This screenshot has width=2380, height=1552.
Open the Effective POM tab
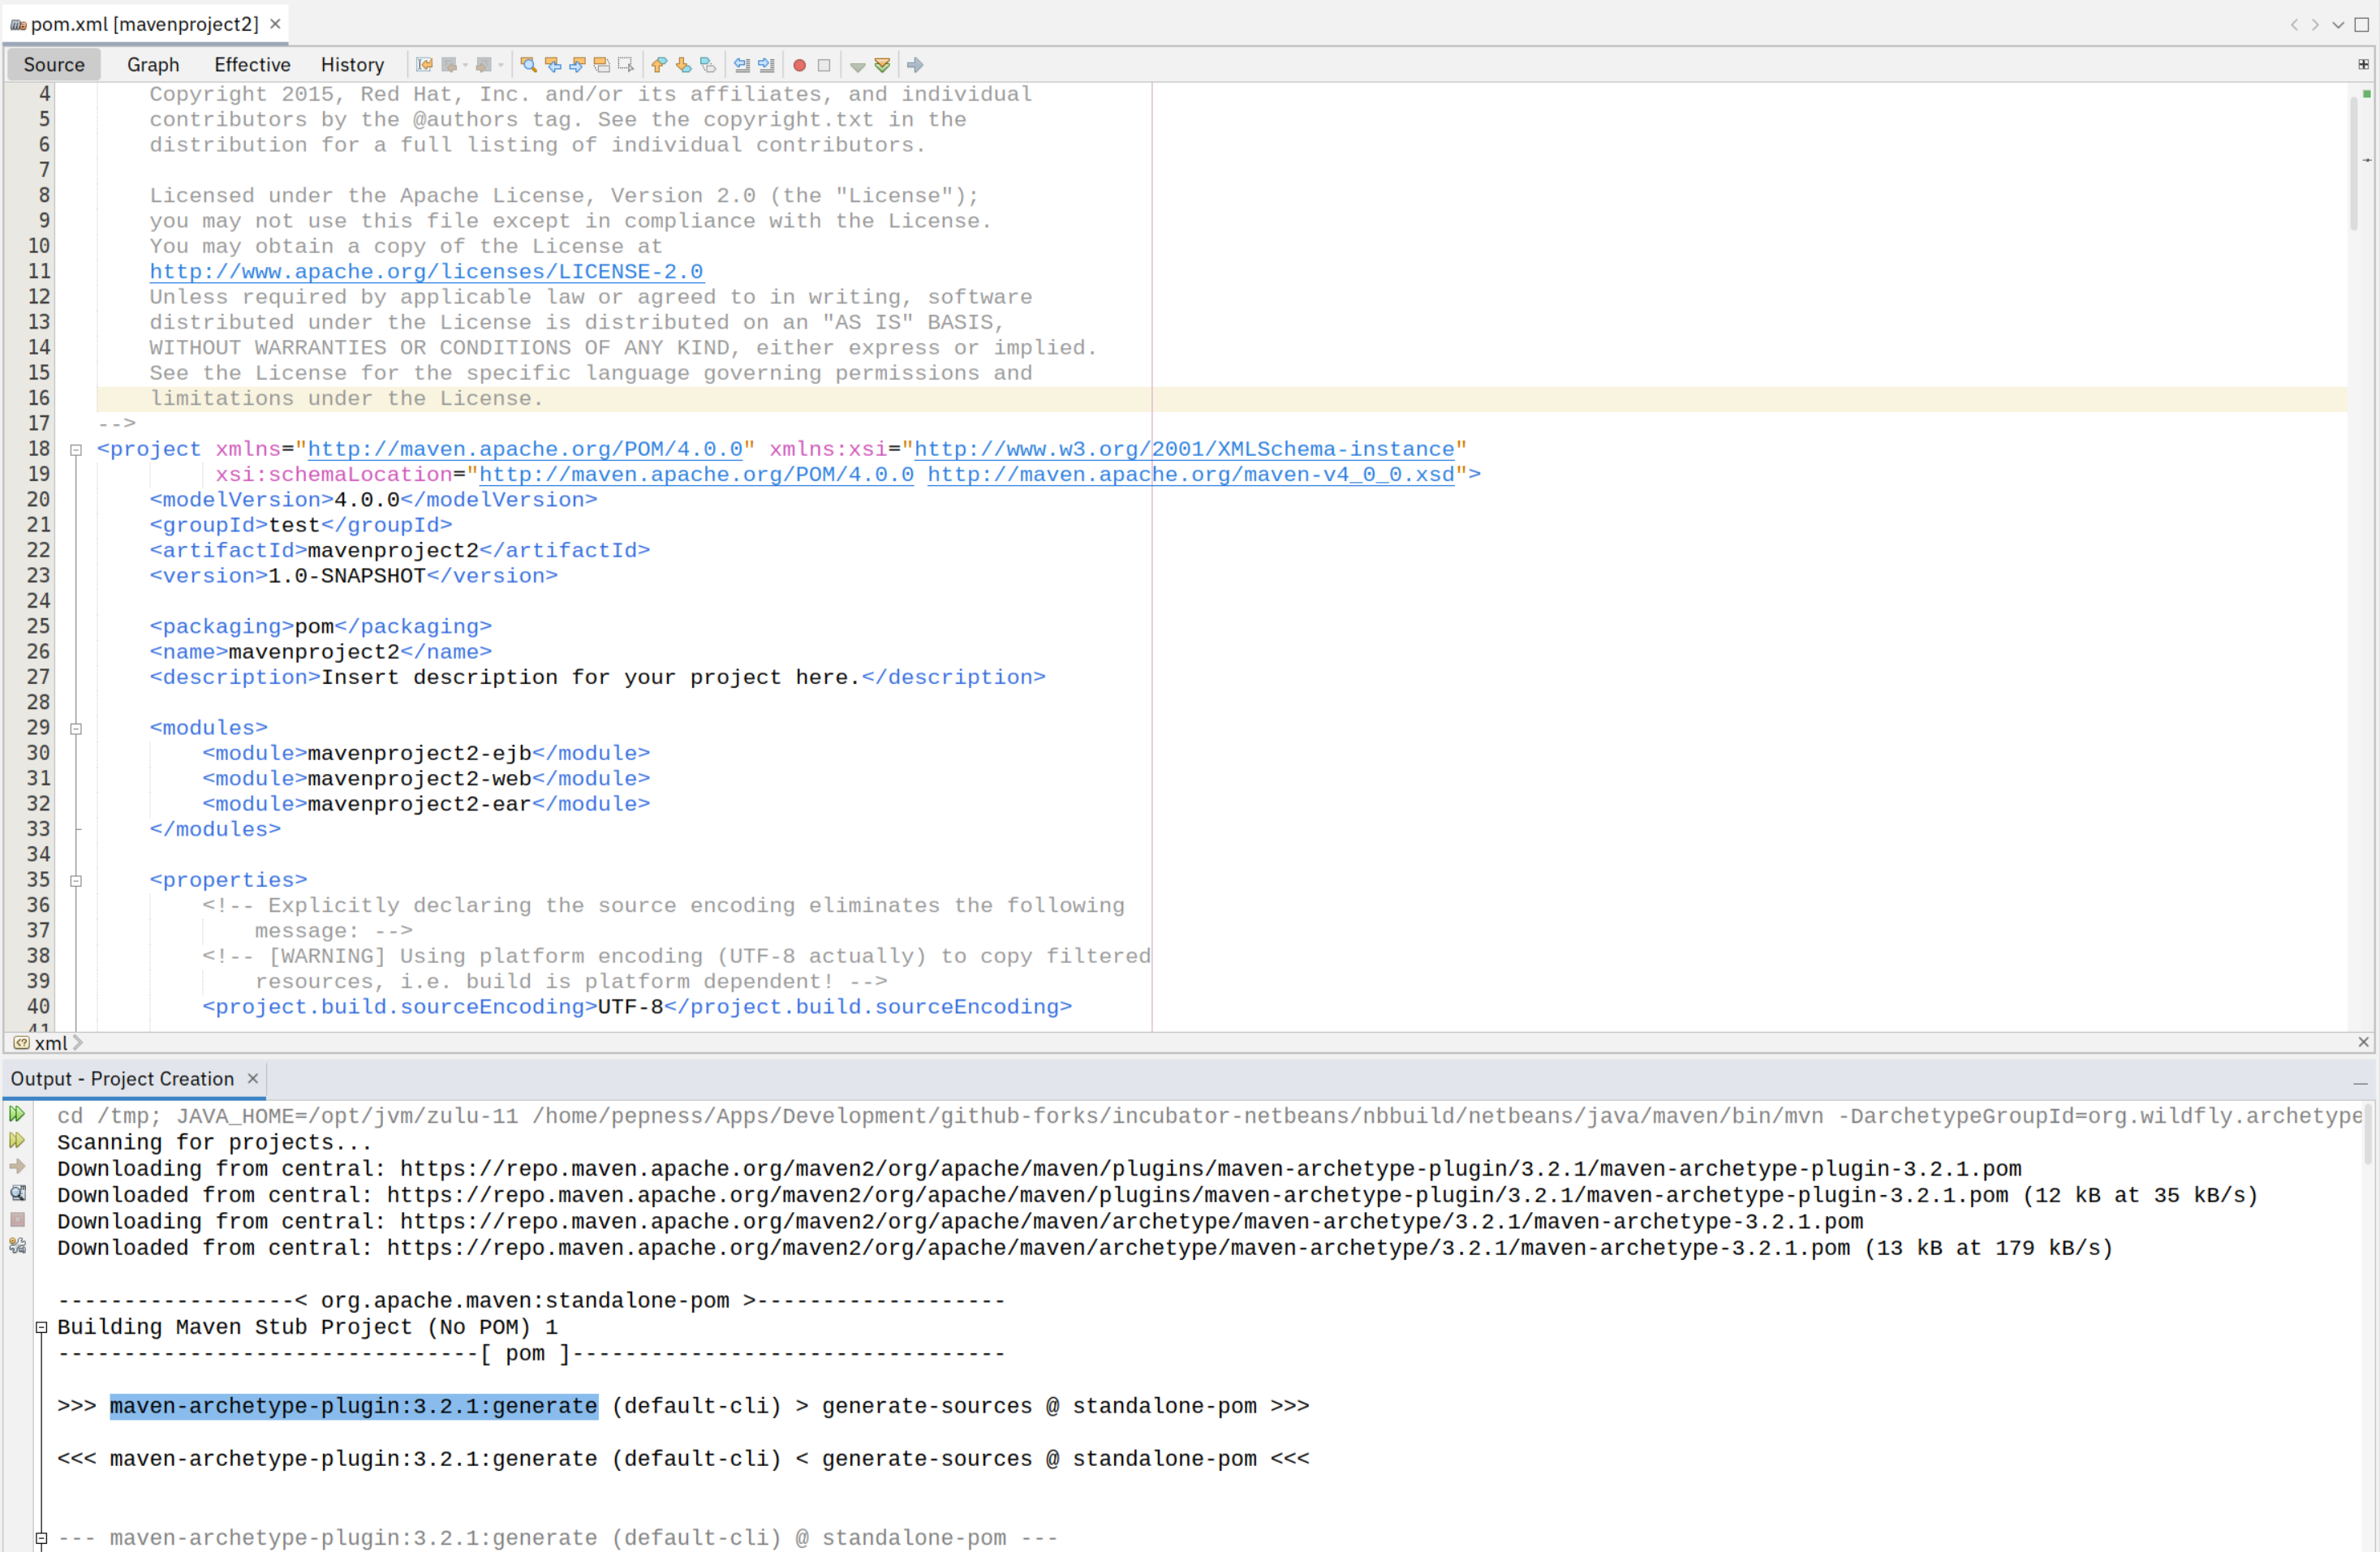pyautogui.click(x=252, y=65)
